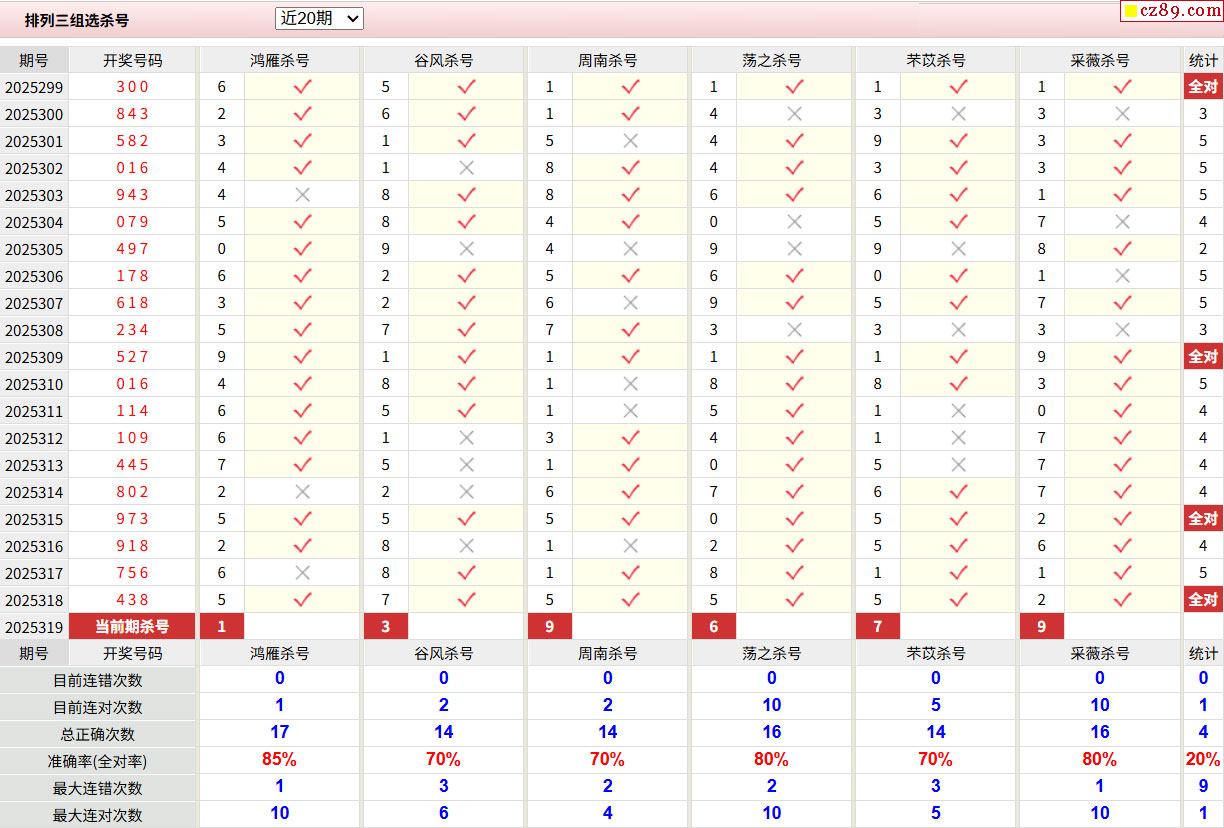The width and height of the screenshot is (1224, 828).
Task: Click gray cross in 谷风 row 2025302
Action: point(466,168)
